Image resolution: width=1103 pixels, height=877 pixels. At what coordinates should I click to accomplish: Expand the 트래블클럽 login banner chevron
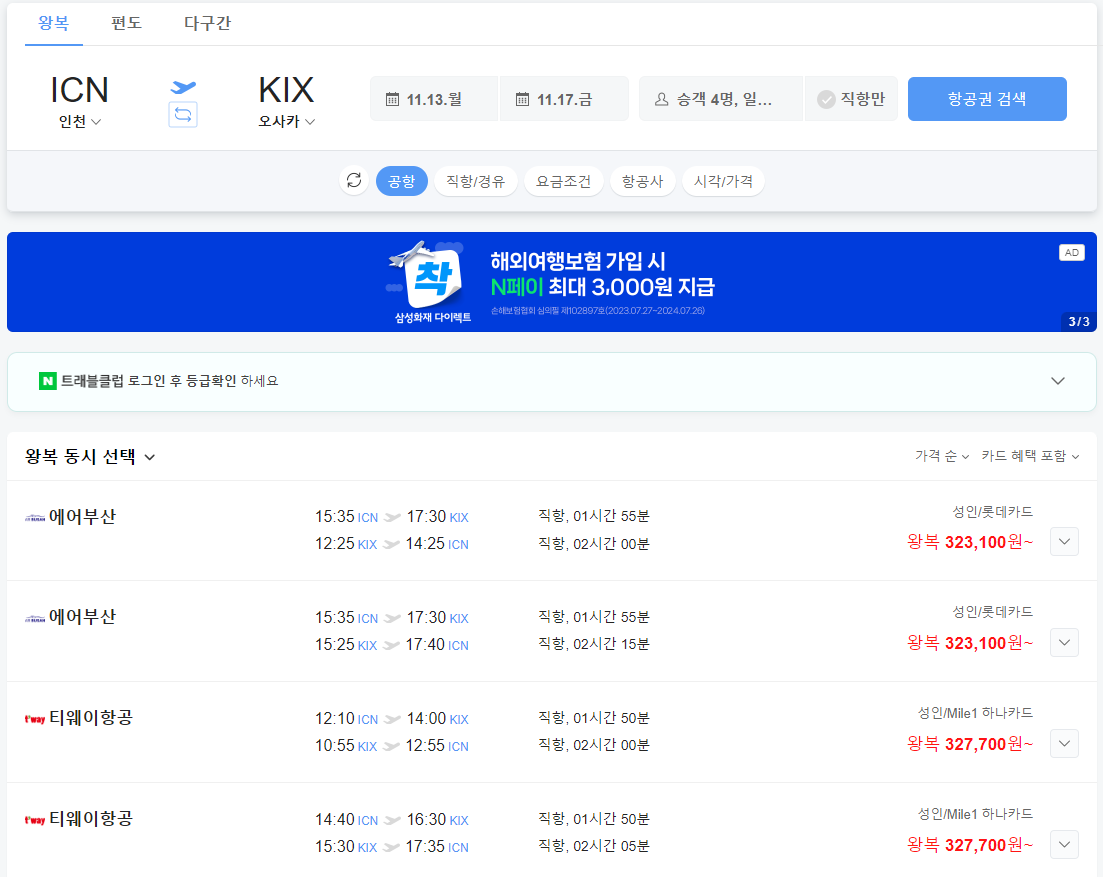tap(1057, 381)
